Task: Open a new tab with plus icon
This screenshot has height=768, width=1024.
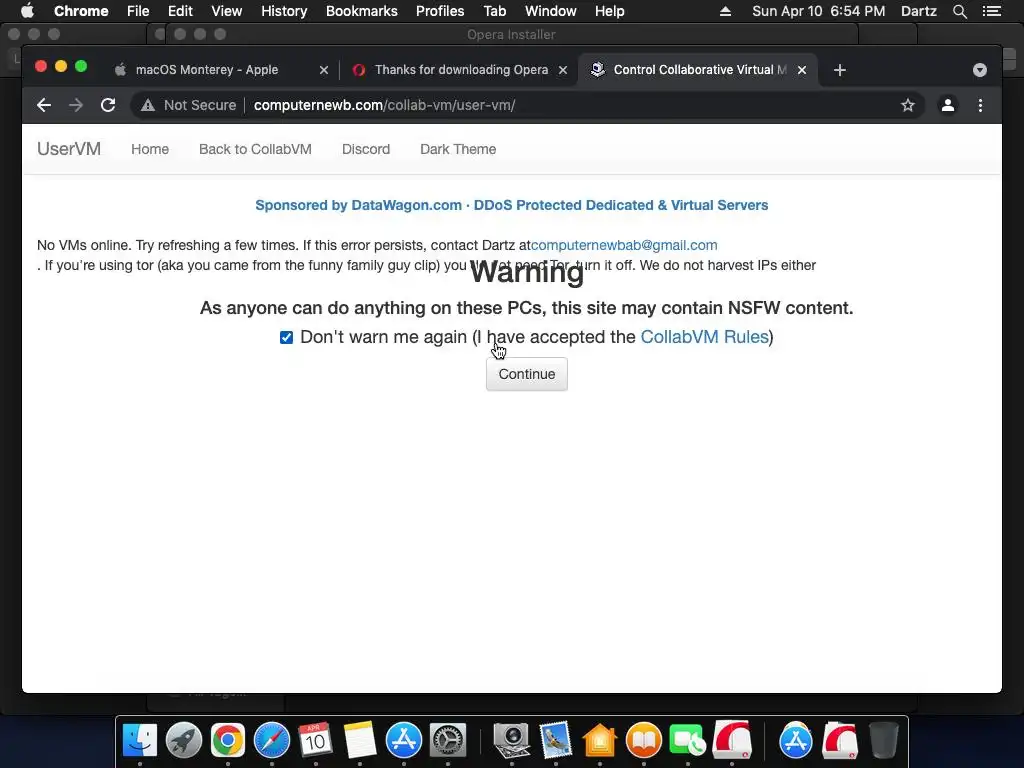Action: tap(840, 70)
